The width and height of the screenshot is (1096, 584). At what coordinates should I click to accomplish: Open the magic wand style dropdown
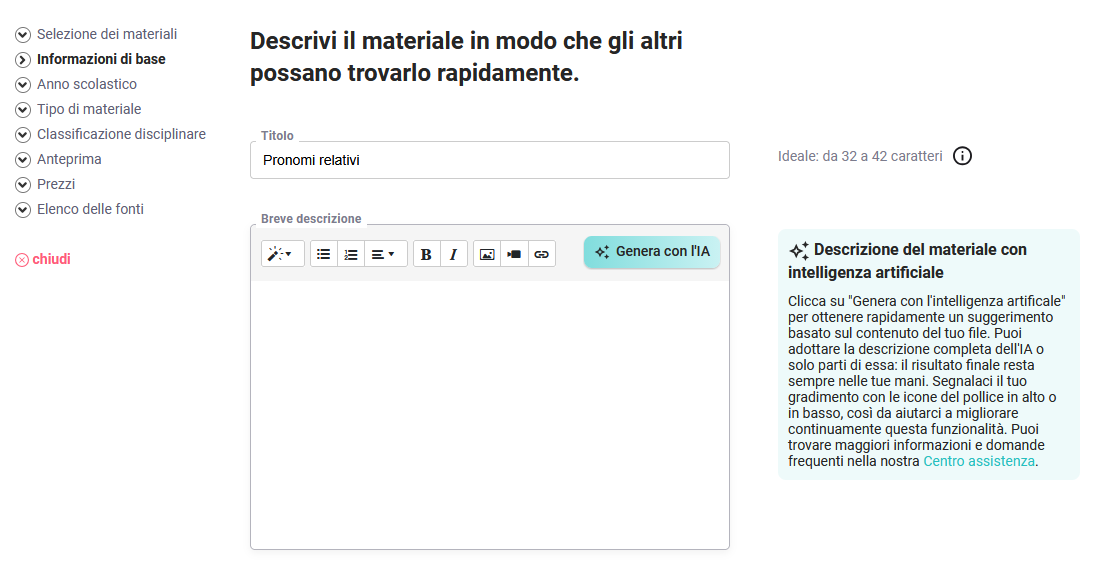(x=282, y=254)
